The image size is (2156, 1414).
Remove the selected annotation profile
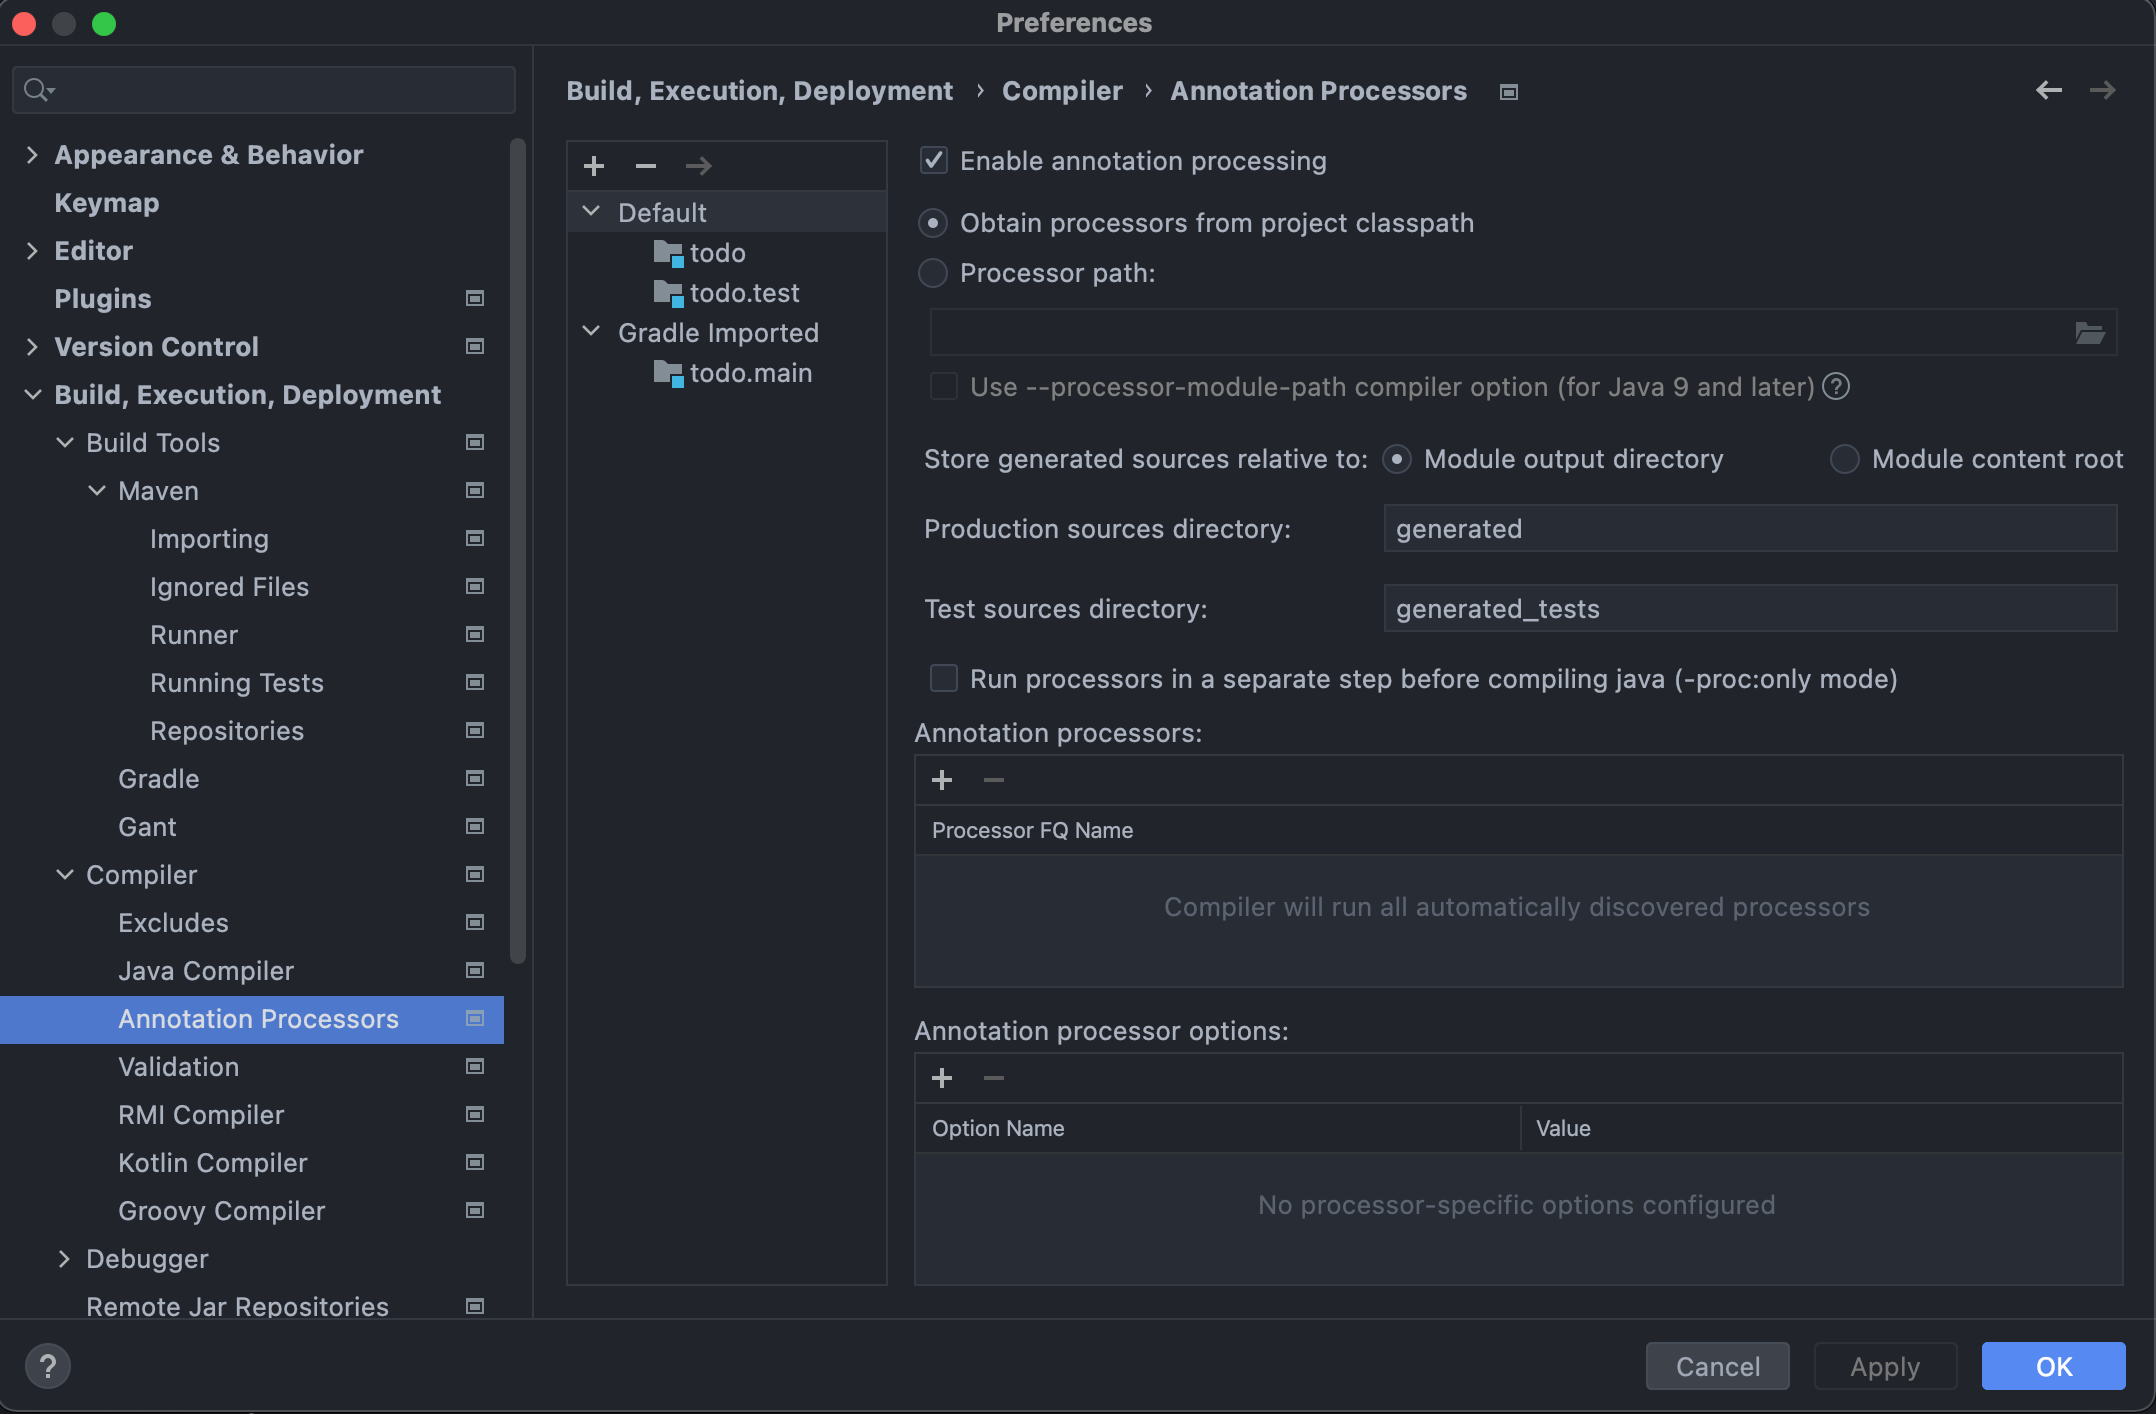pyautogui.click(x=646, y=166)
